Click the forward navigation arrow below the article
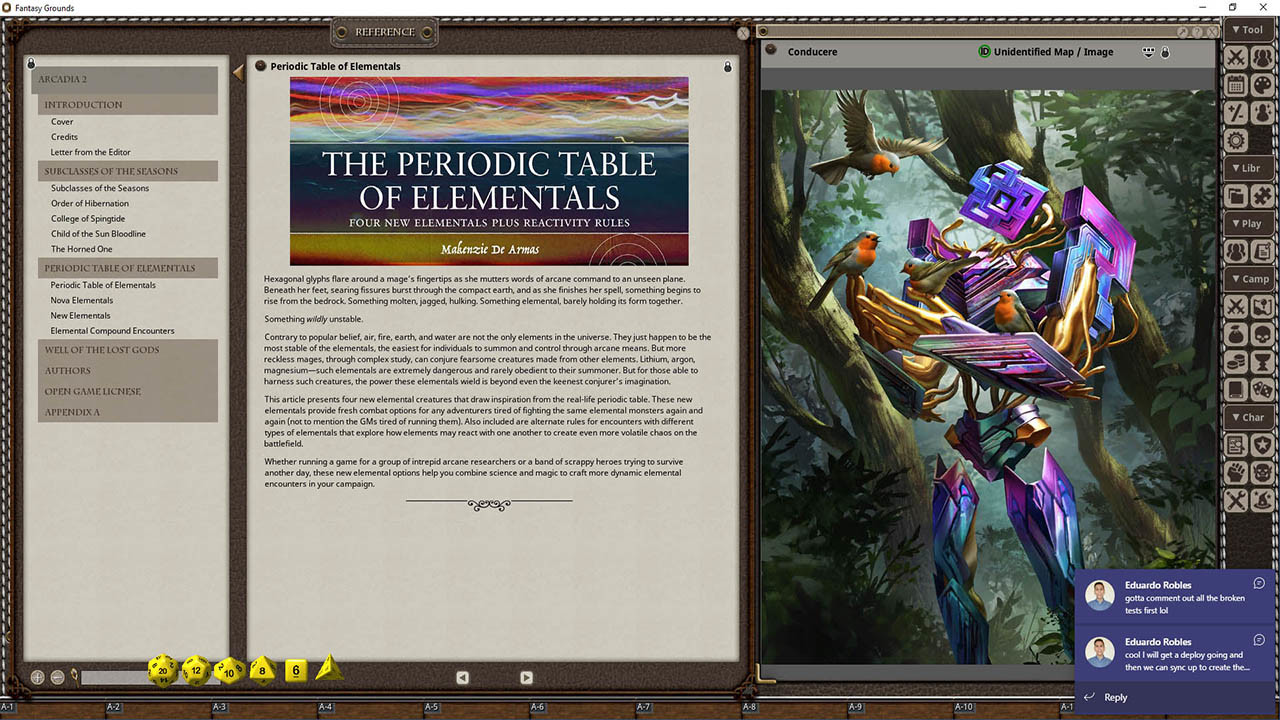The image size is (1280, 720). coord(526,677)
